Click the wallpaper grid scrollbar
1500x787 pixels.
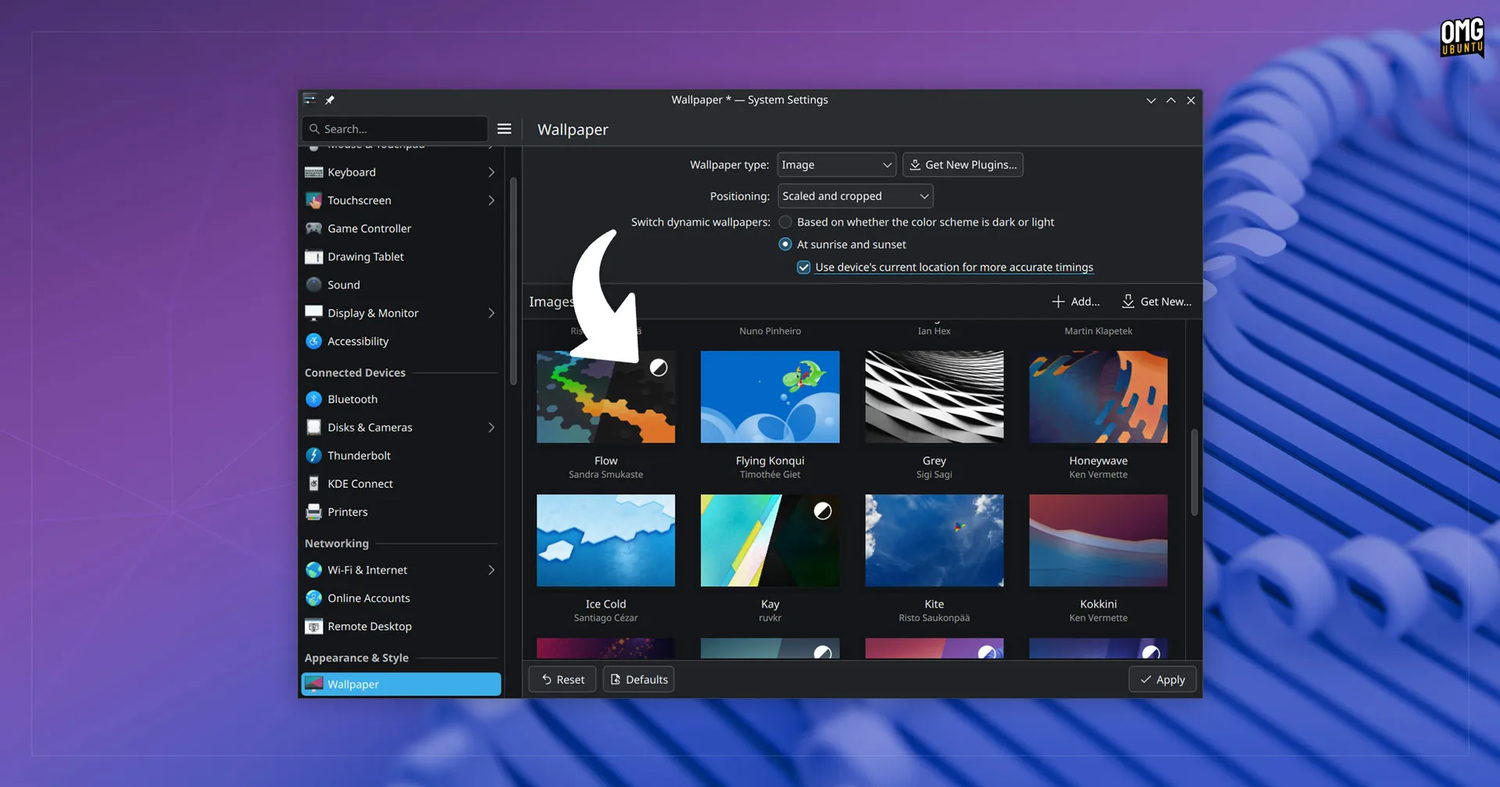pyautogui.click(x=1194, y=472)
